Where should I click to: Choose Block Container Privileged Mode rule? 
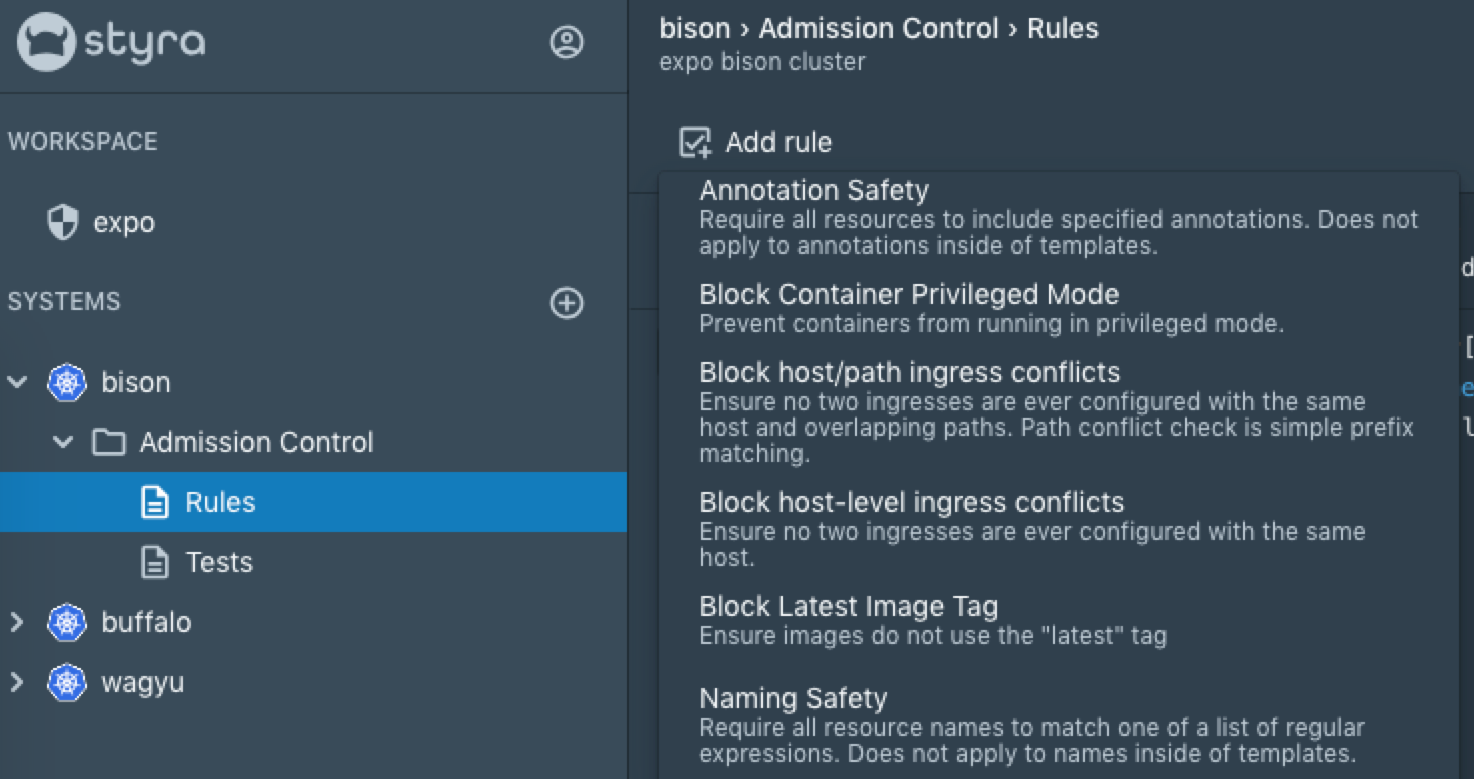point(909,294)
